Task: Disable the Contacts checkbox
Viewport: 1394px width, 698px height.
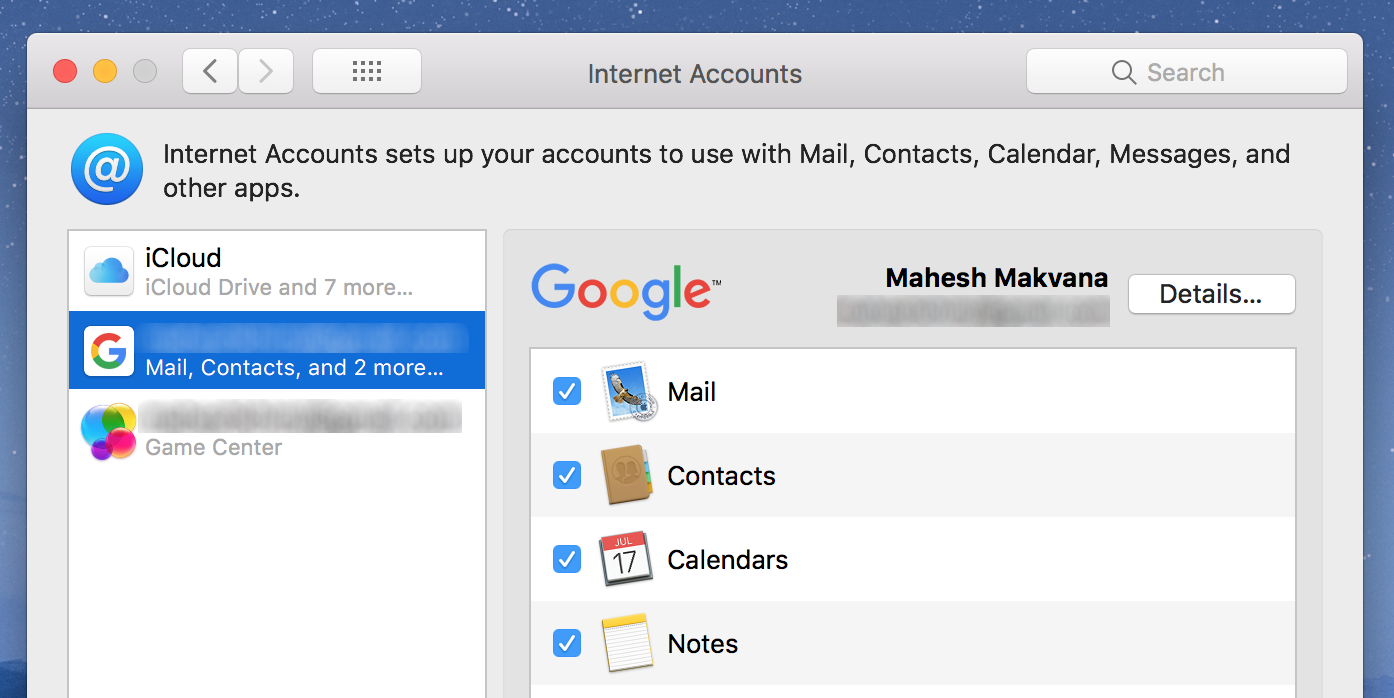Action: [x=567, y=475]
